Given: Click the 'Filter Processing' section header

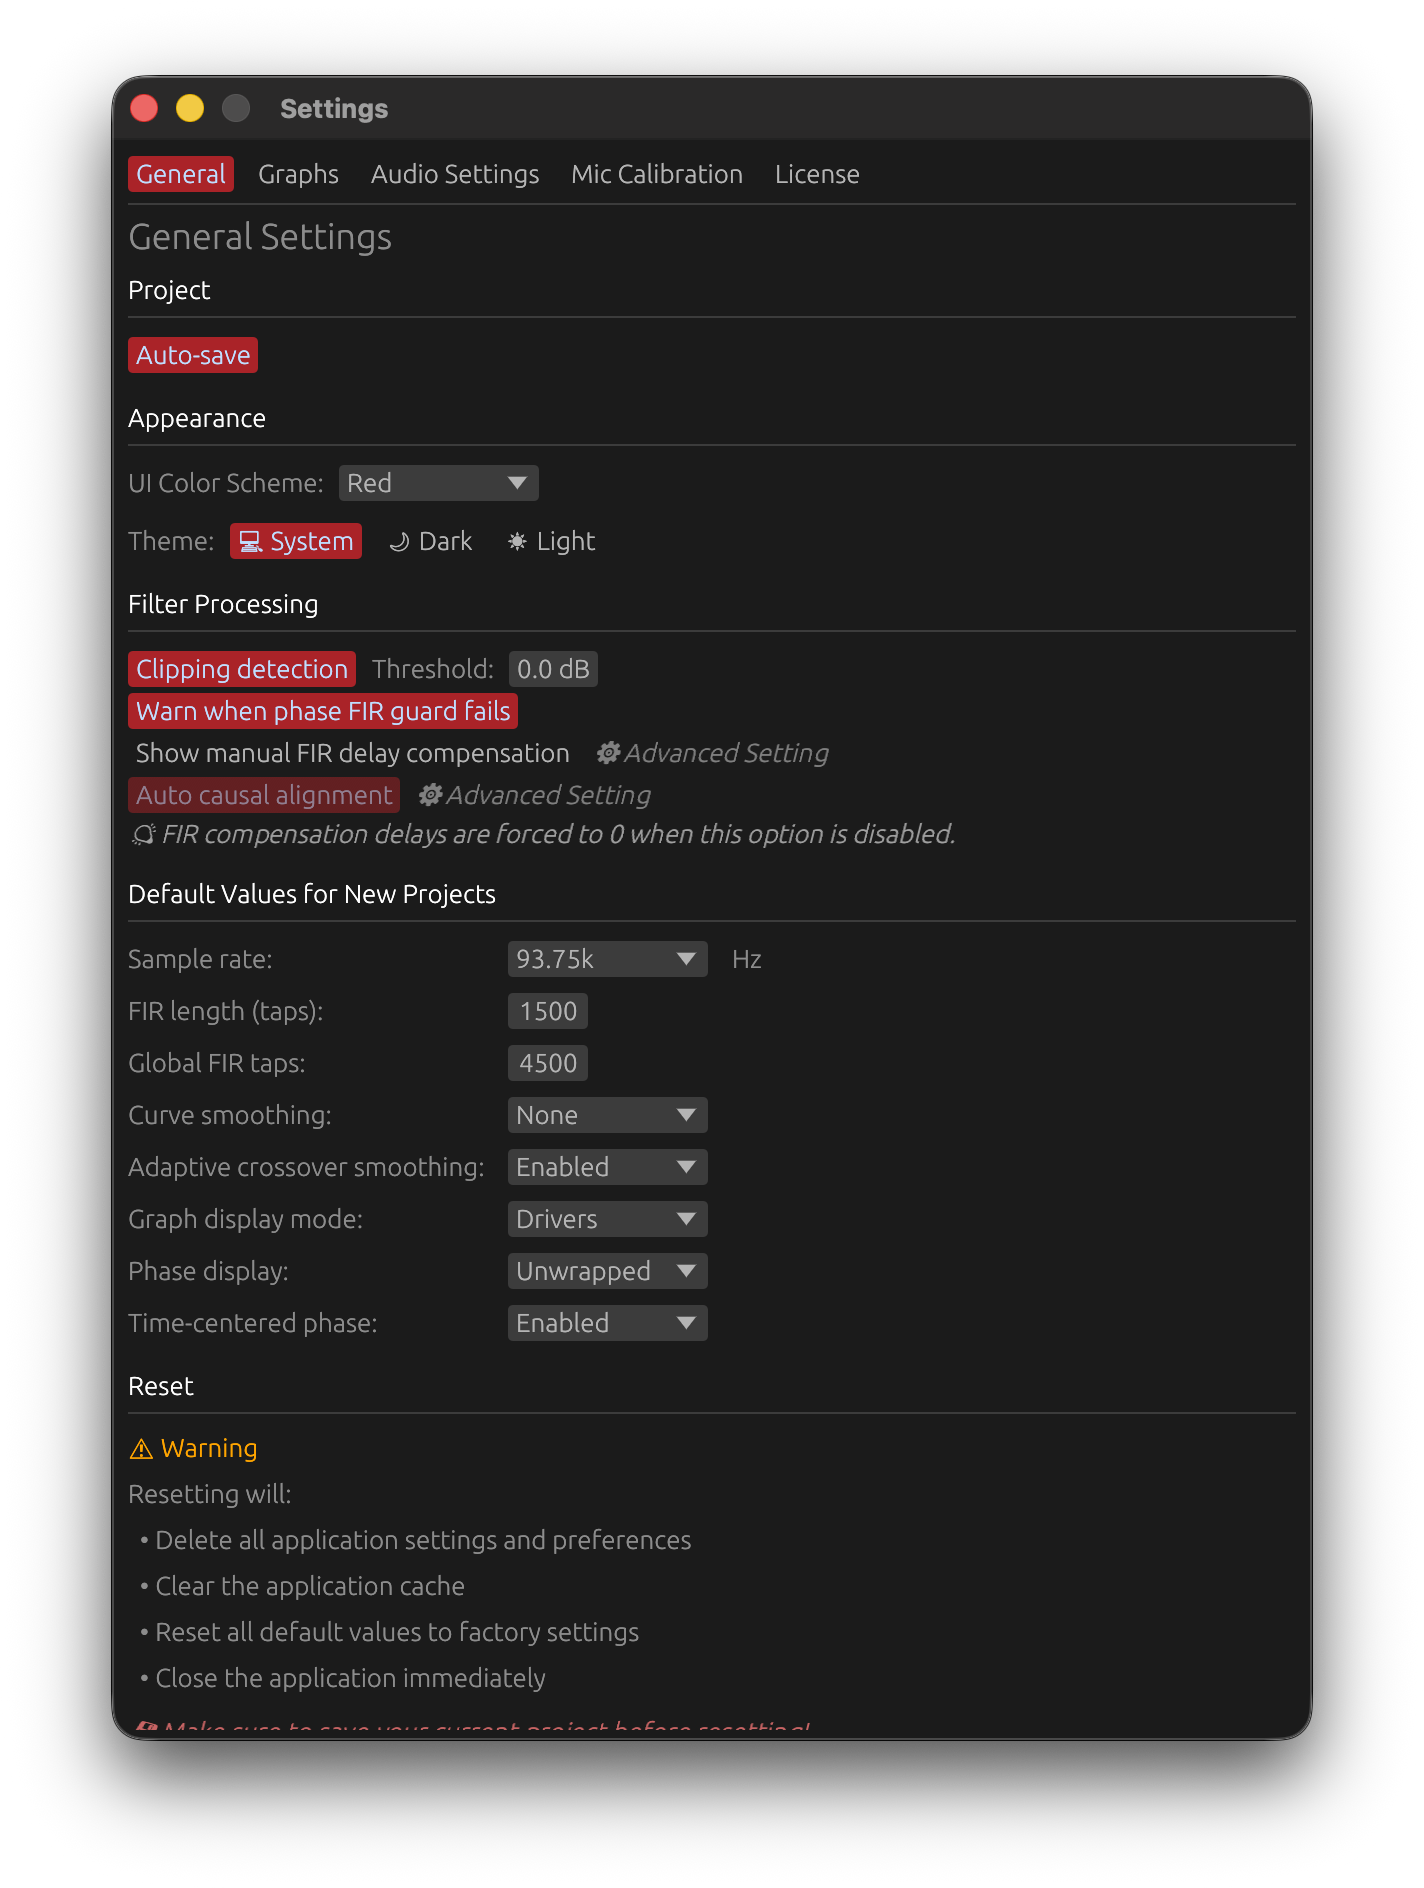Looking at the screenshot, I should pos(223,604).
